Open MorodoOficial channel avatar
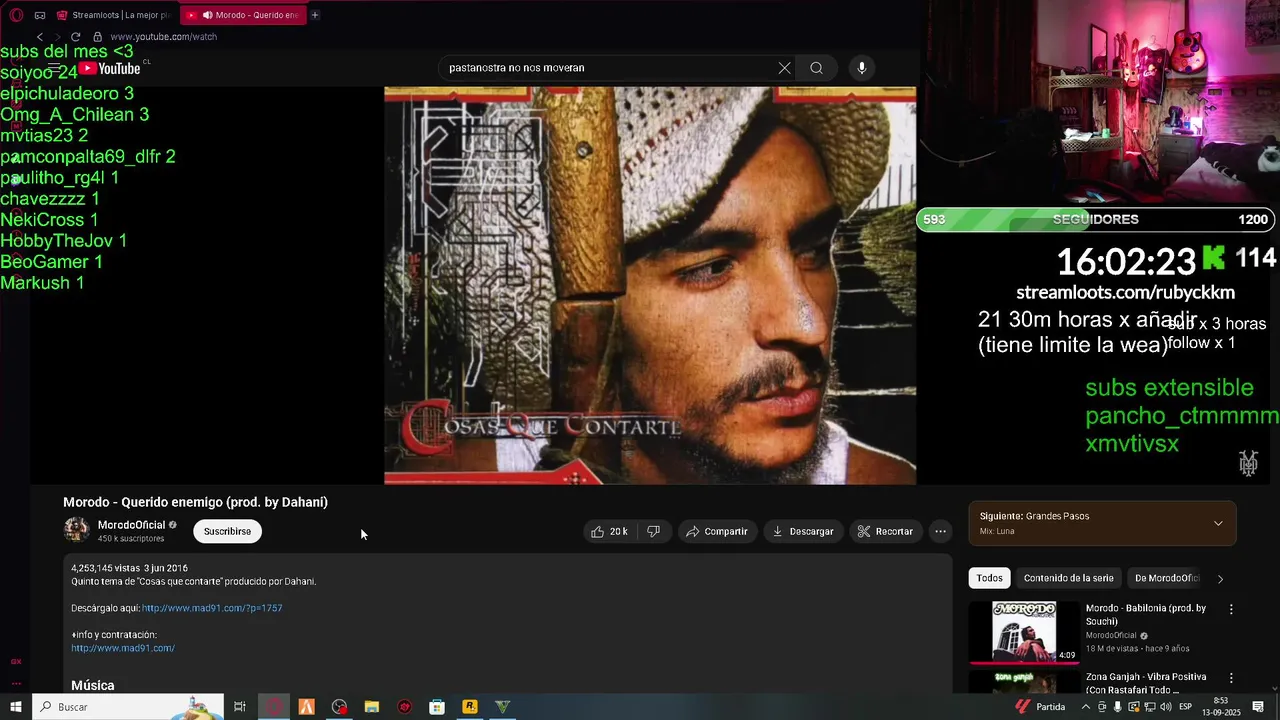1280x720 pixels. 77,530
